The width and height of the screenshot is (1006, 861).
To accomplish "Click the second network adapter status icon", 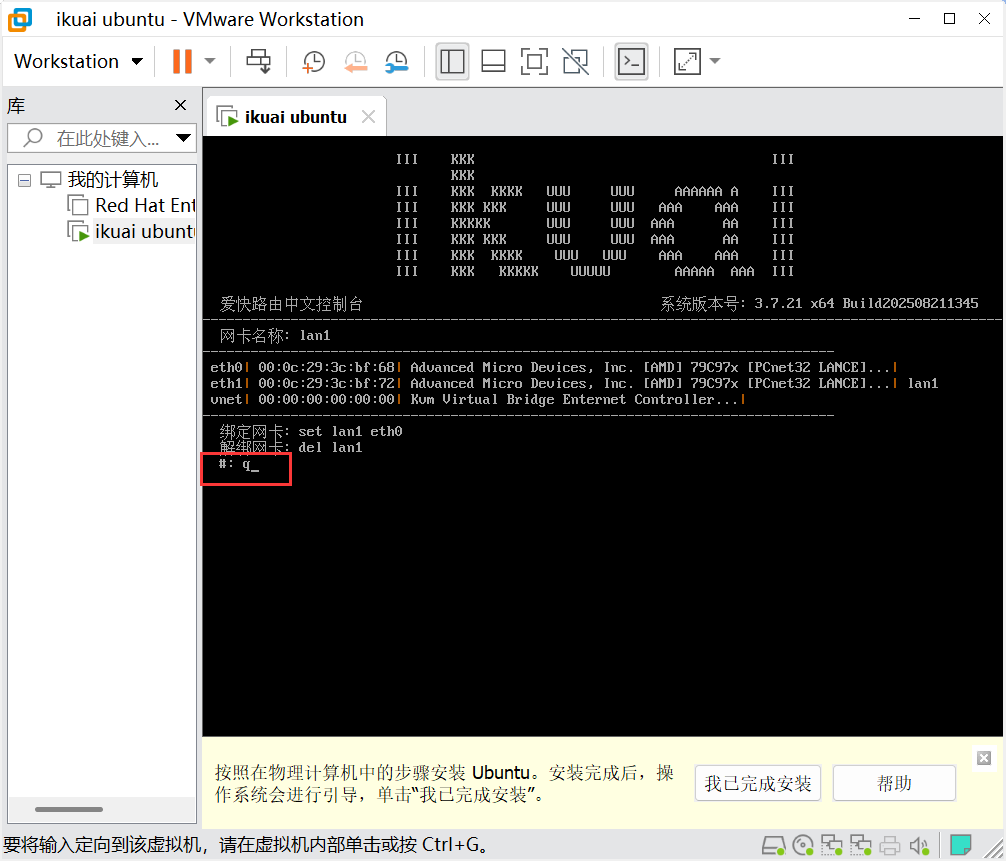I will point(861,846).
